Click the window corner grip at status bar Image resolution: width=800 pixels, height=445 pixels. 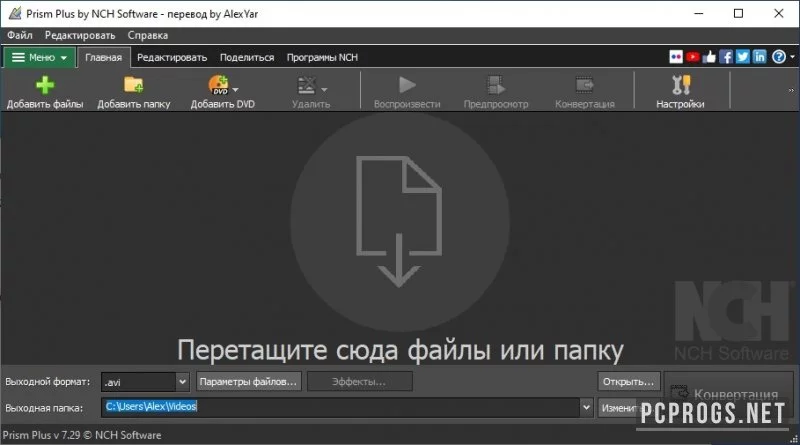[794, 439]
